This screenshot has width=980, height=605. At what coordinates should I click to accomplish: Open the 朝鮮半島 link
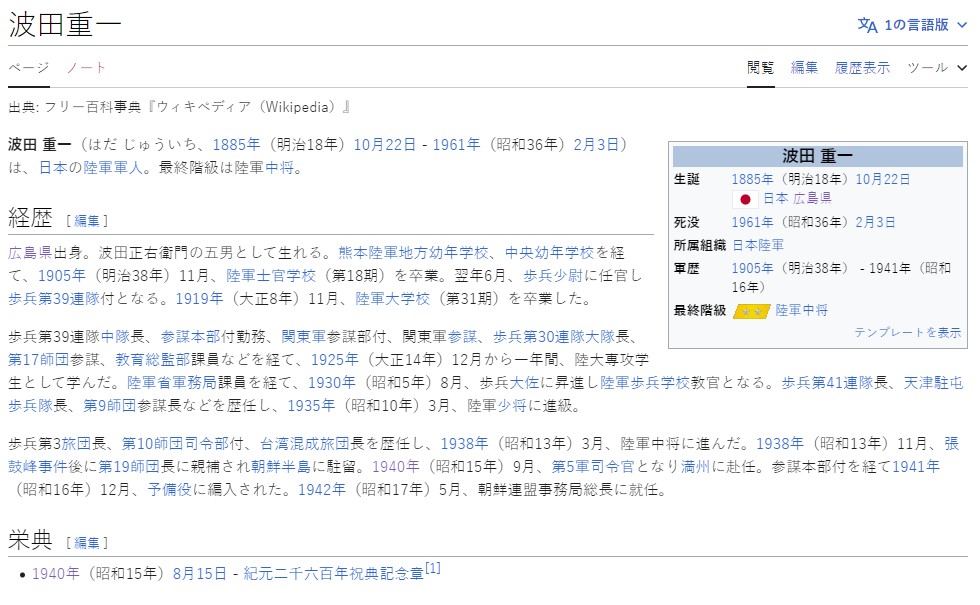click(281, 467)
